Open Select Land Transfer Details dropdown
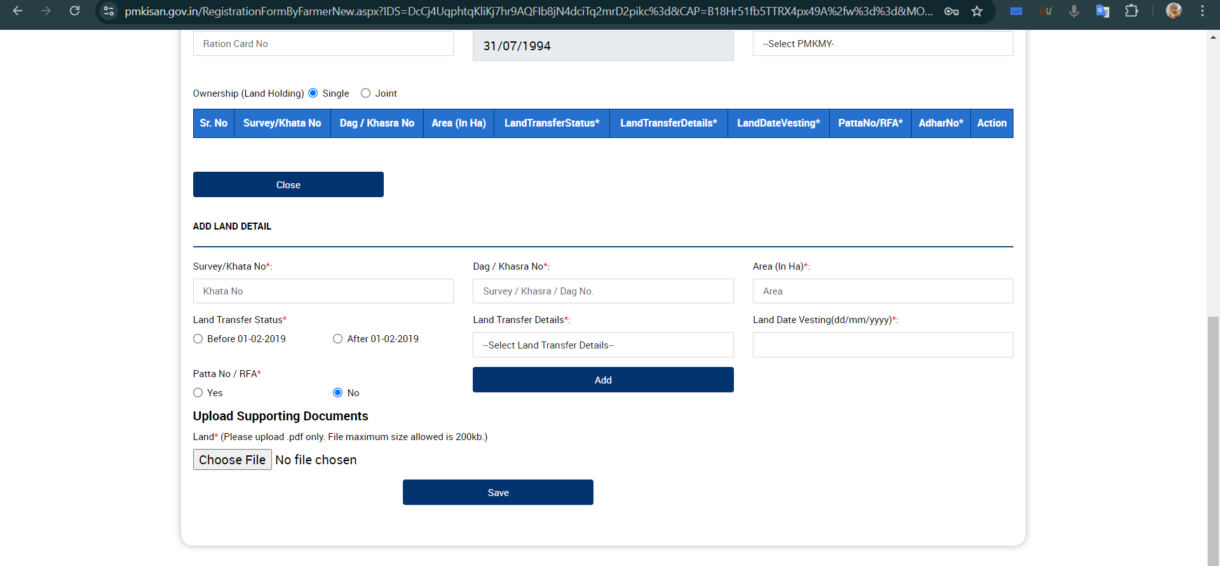 603,345
